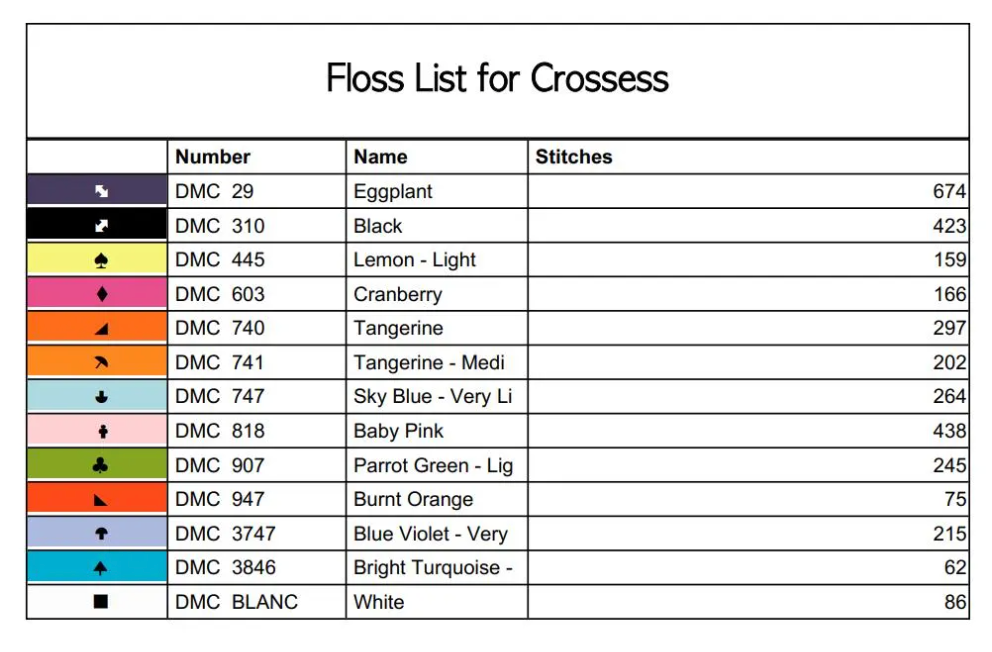Click the Sky Blue swatch symbol
The height and width of the screenshot is (652, 992).
101,397
